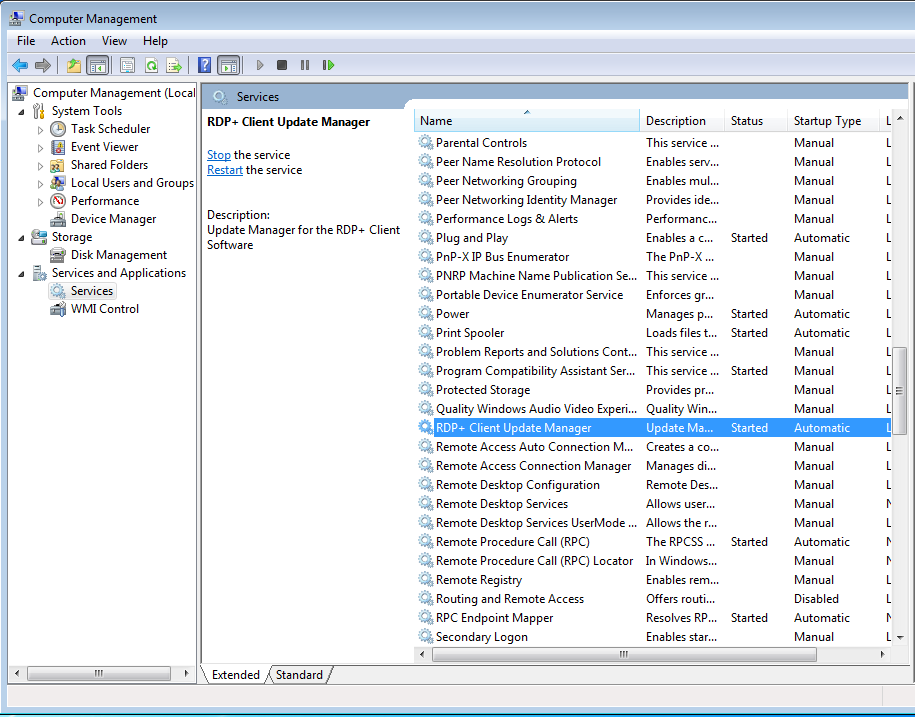The width and height of the screenshot is (915, 717).
Task: Collapse the Storage tree node
Action: click(22, 237)
